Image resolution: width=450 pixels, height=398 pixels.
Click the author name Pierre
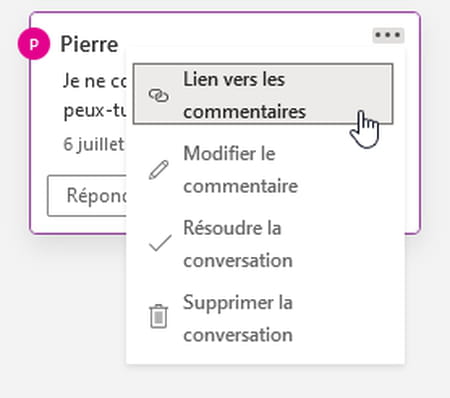tap(89, 44)
